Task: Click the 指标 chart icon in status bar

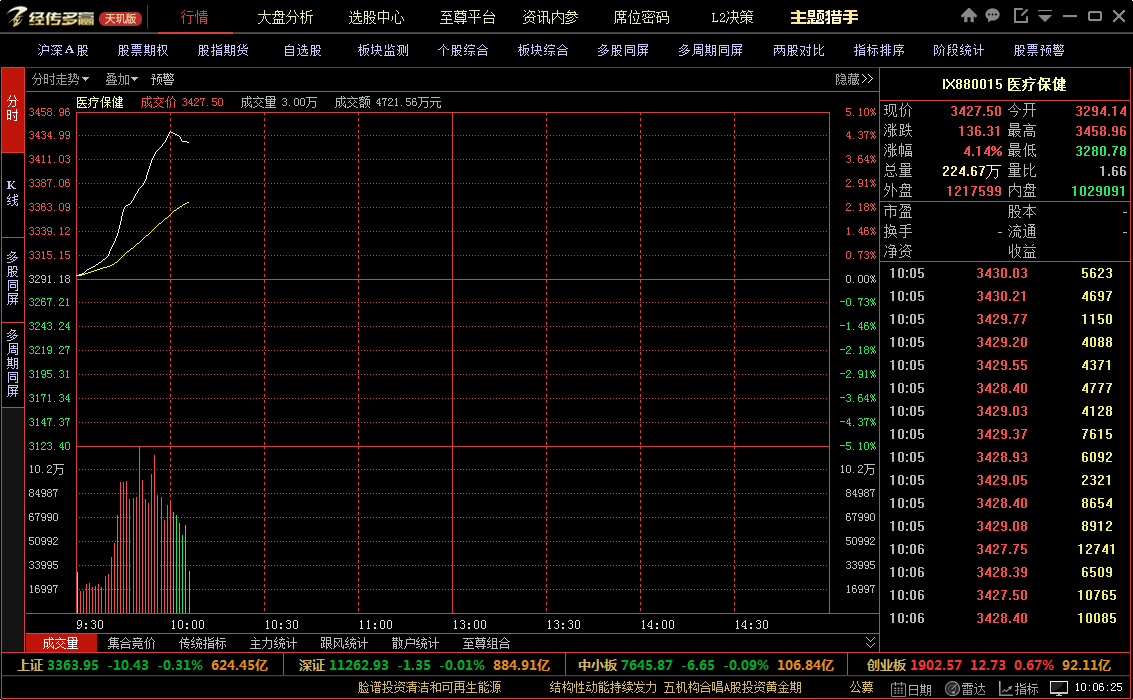Action: click(x=1006, y=689)
